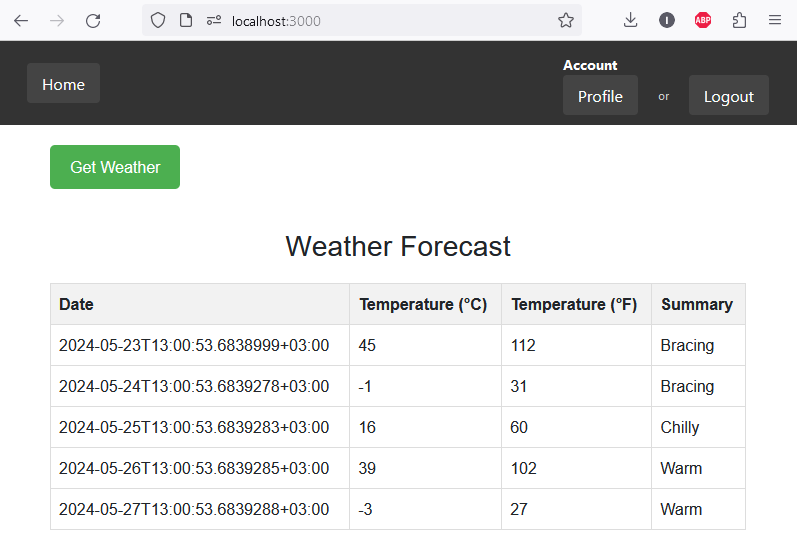
Task: Open the Profile page
Action: (x=600, y=96)
